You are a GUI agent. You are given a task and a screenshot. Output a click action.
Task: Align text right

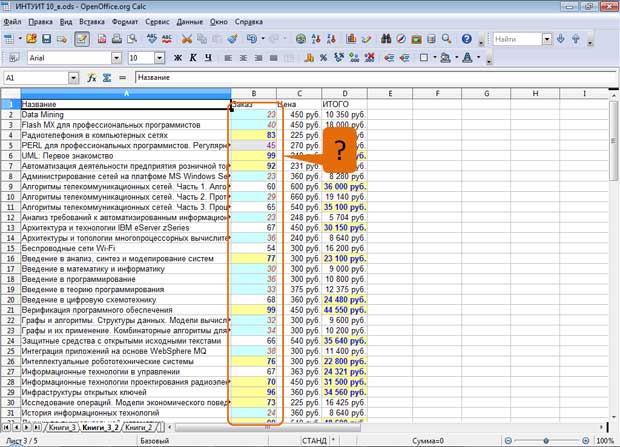click(258, 58)
